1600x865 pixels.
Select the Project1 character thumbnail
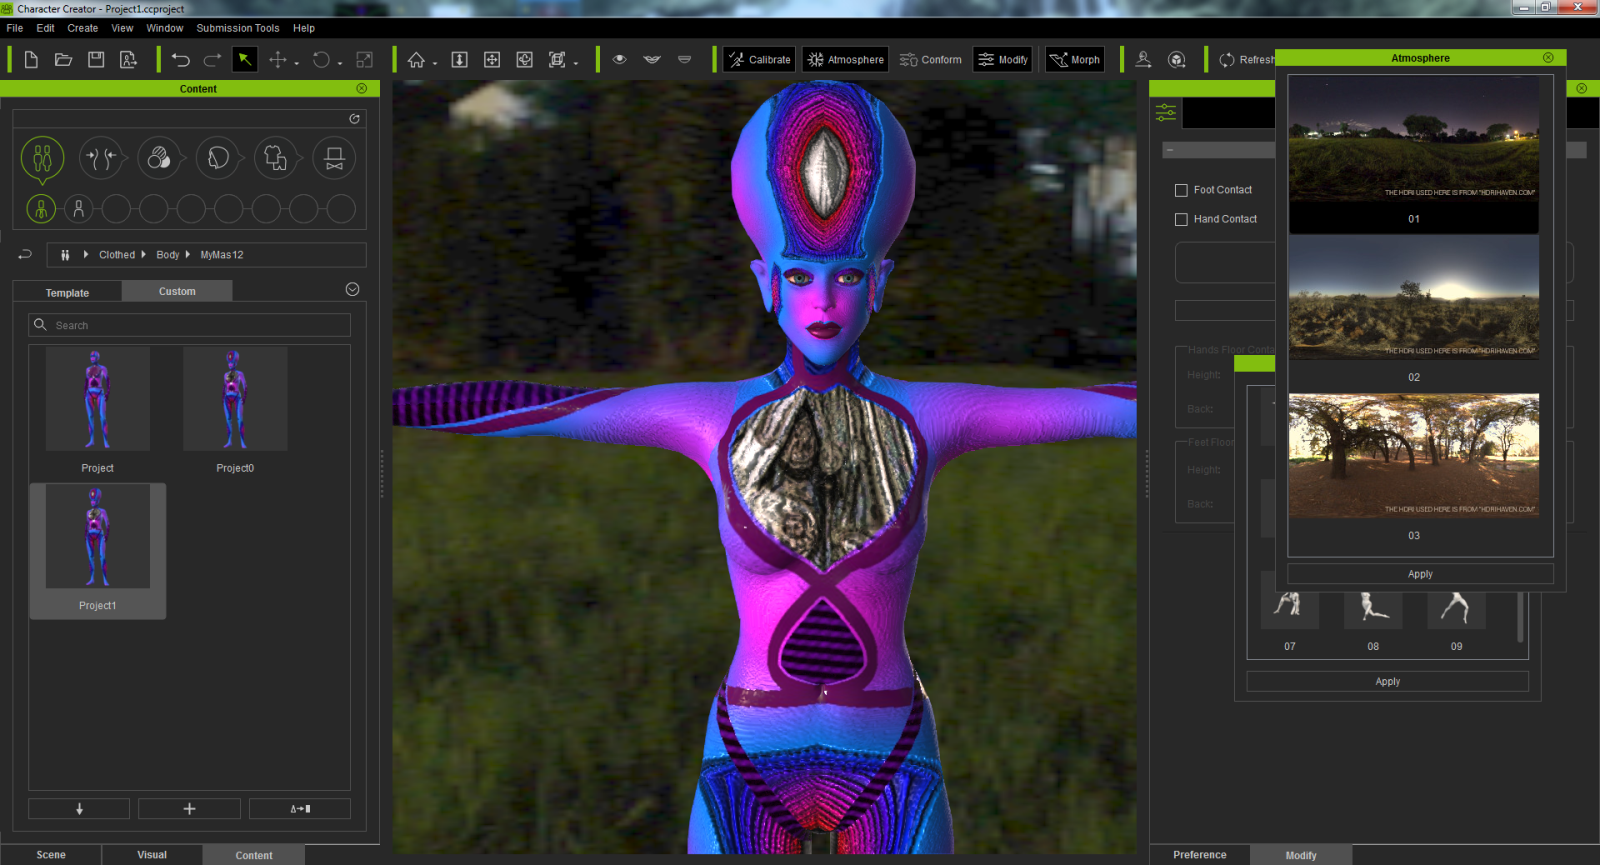(x=97, y=537)
